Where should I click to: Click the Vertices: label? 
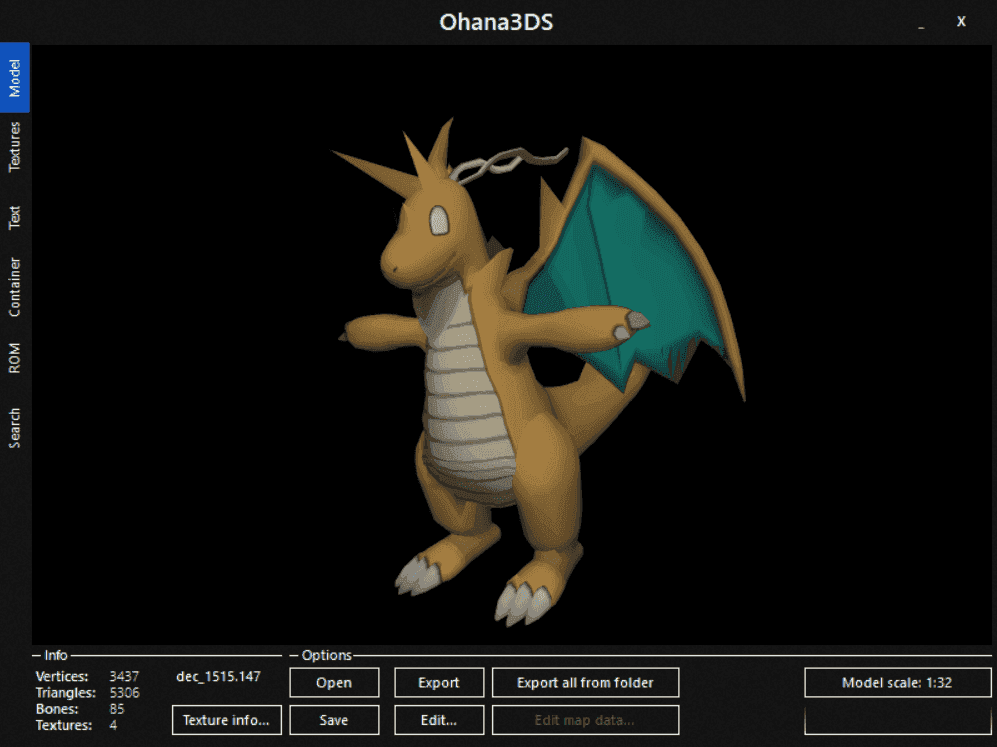tap(62, 676)
